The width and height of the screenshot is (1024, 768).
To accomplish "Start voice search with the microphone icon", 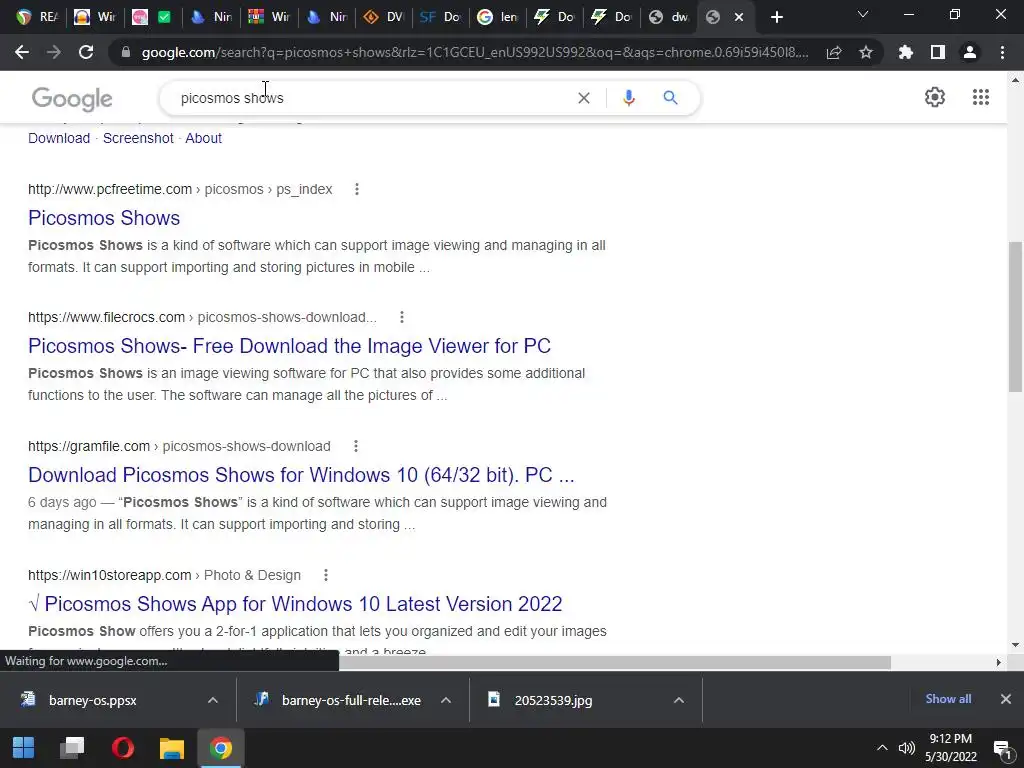I will 628,98.
